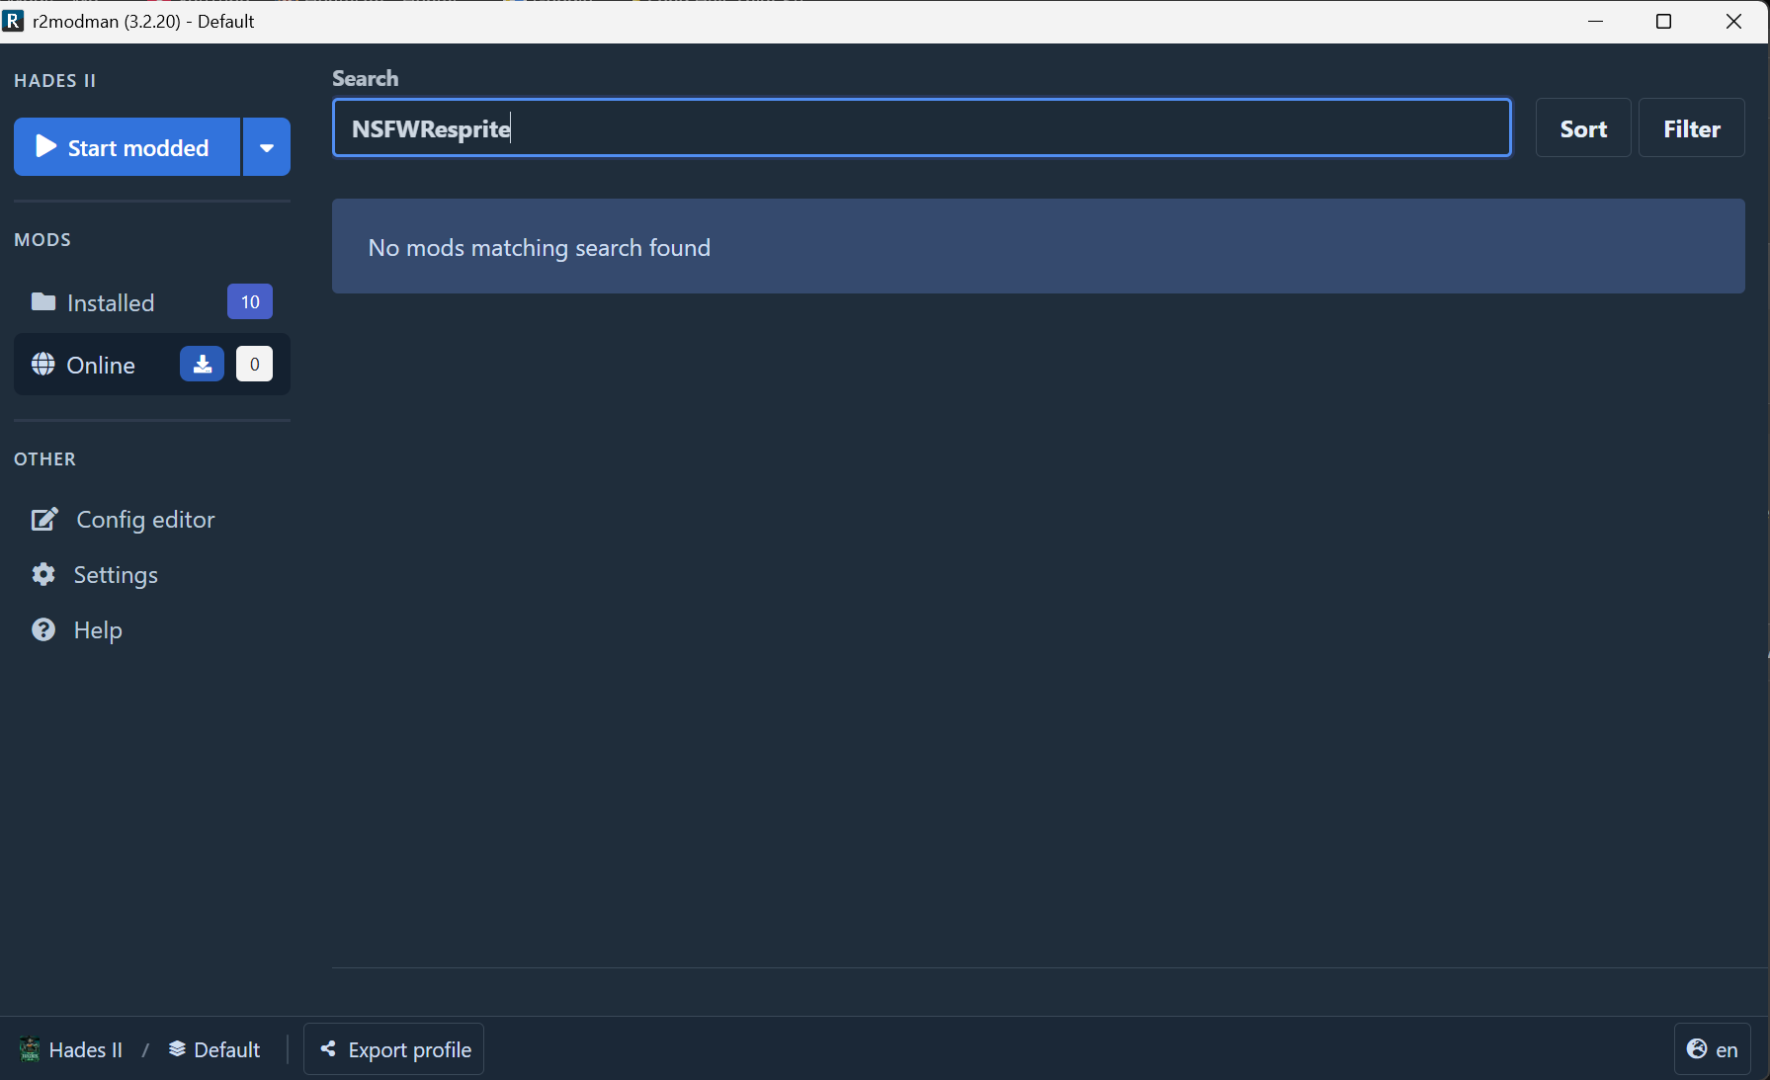Open the Installed mods list
Viewport: 1770px width, 1080px height.
pos(152,302)
